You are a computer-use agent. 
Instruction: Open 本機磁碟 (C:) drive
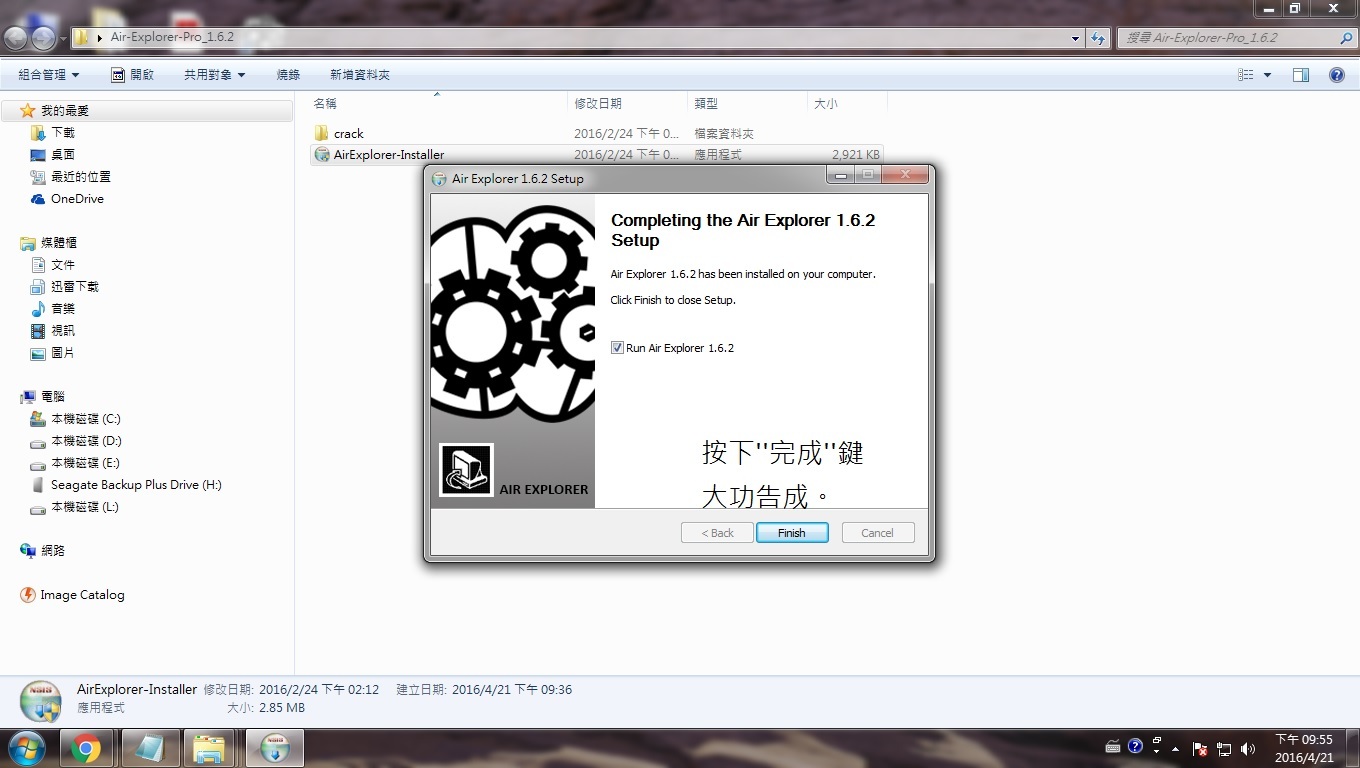(x=86, y=419)
